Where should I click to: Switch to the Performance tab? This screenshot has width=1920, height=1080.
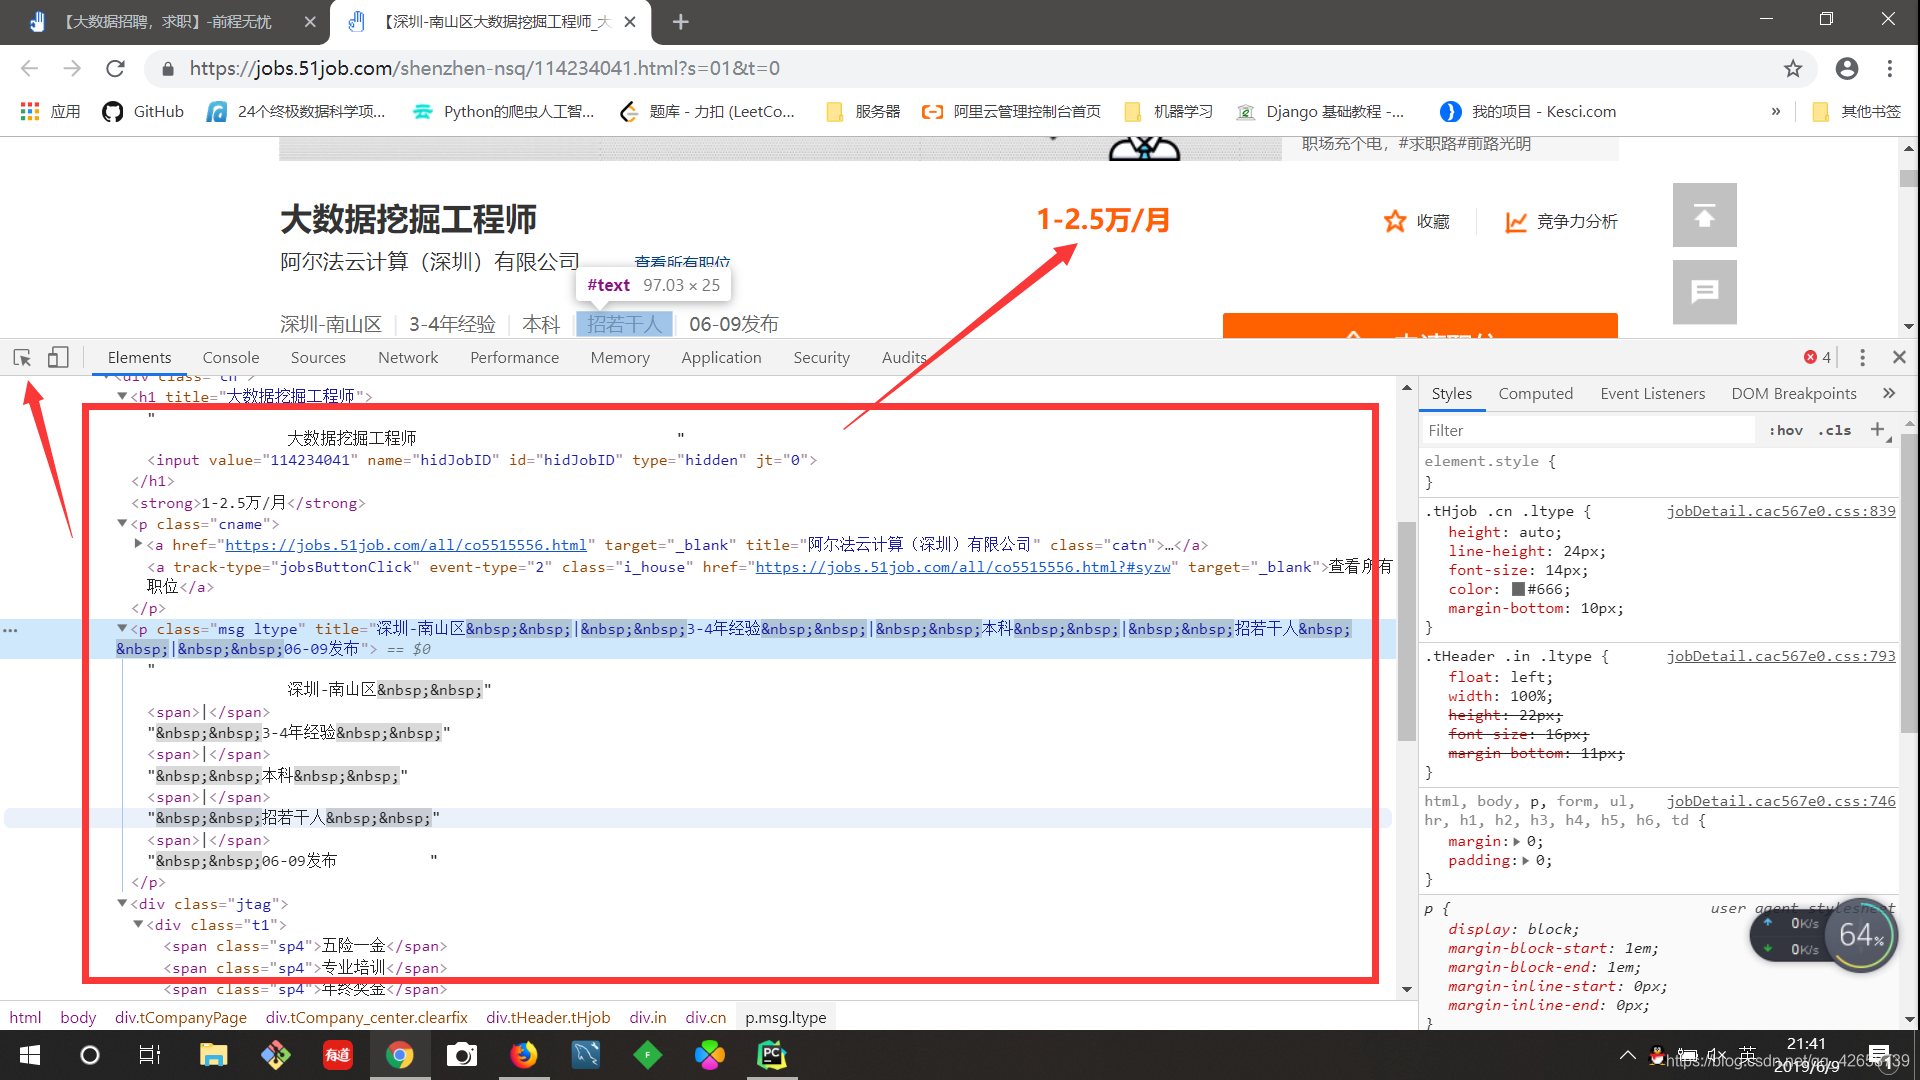[x=514, y=357]
